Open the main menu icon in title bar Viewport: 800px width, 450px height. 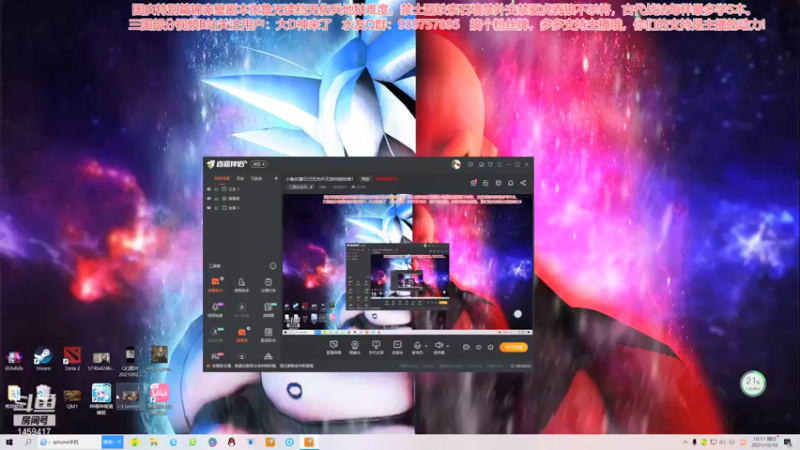499,164
